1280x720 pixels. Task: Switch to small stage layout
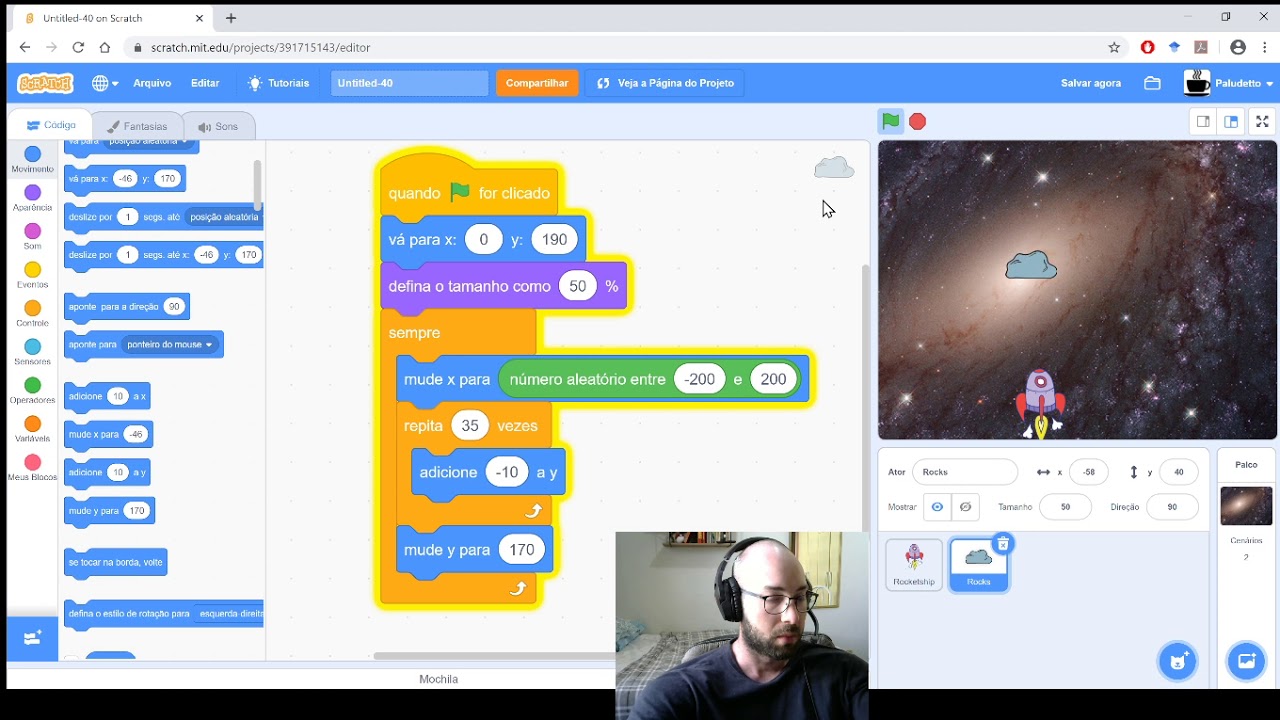click(1203, 121)
